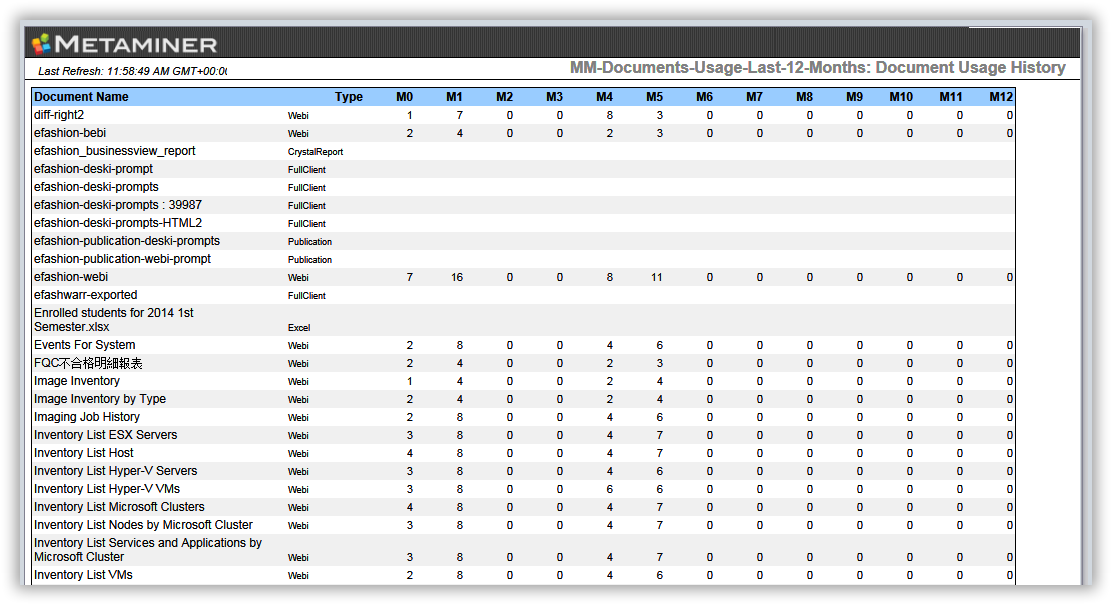Select the efashion-webi document name
1112x605 pixels.
tap(71, 277)
